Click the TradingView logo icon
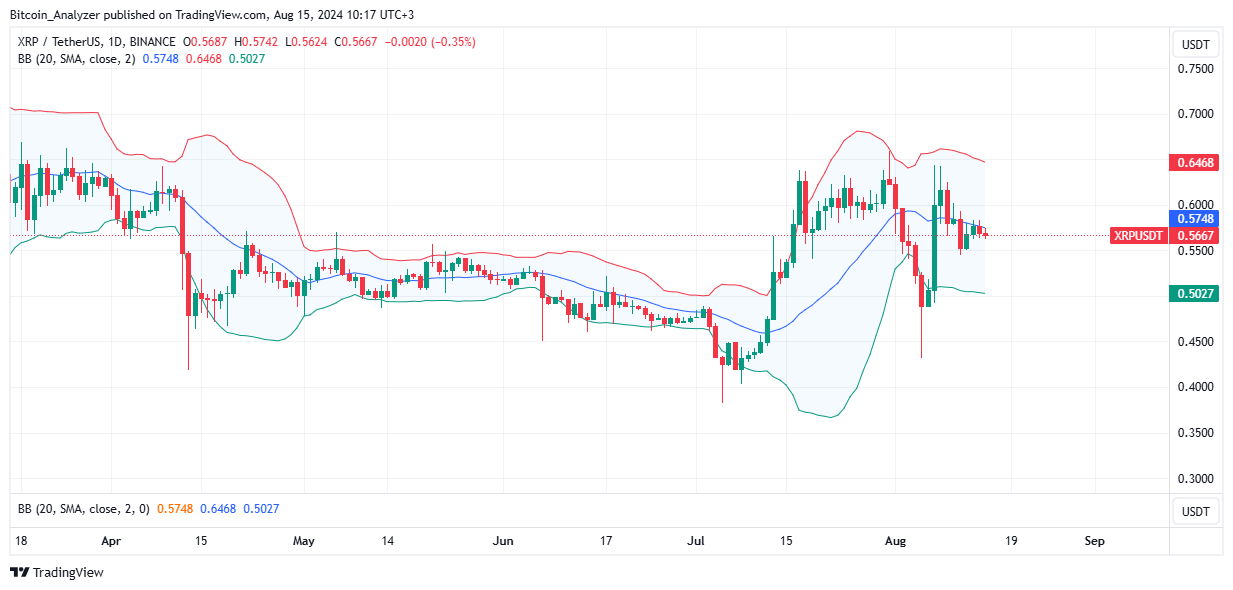This screenshot has width=1233, height=590. [19, 573]
